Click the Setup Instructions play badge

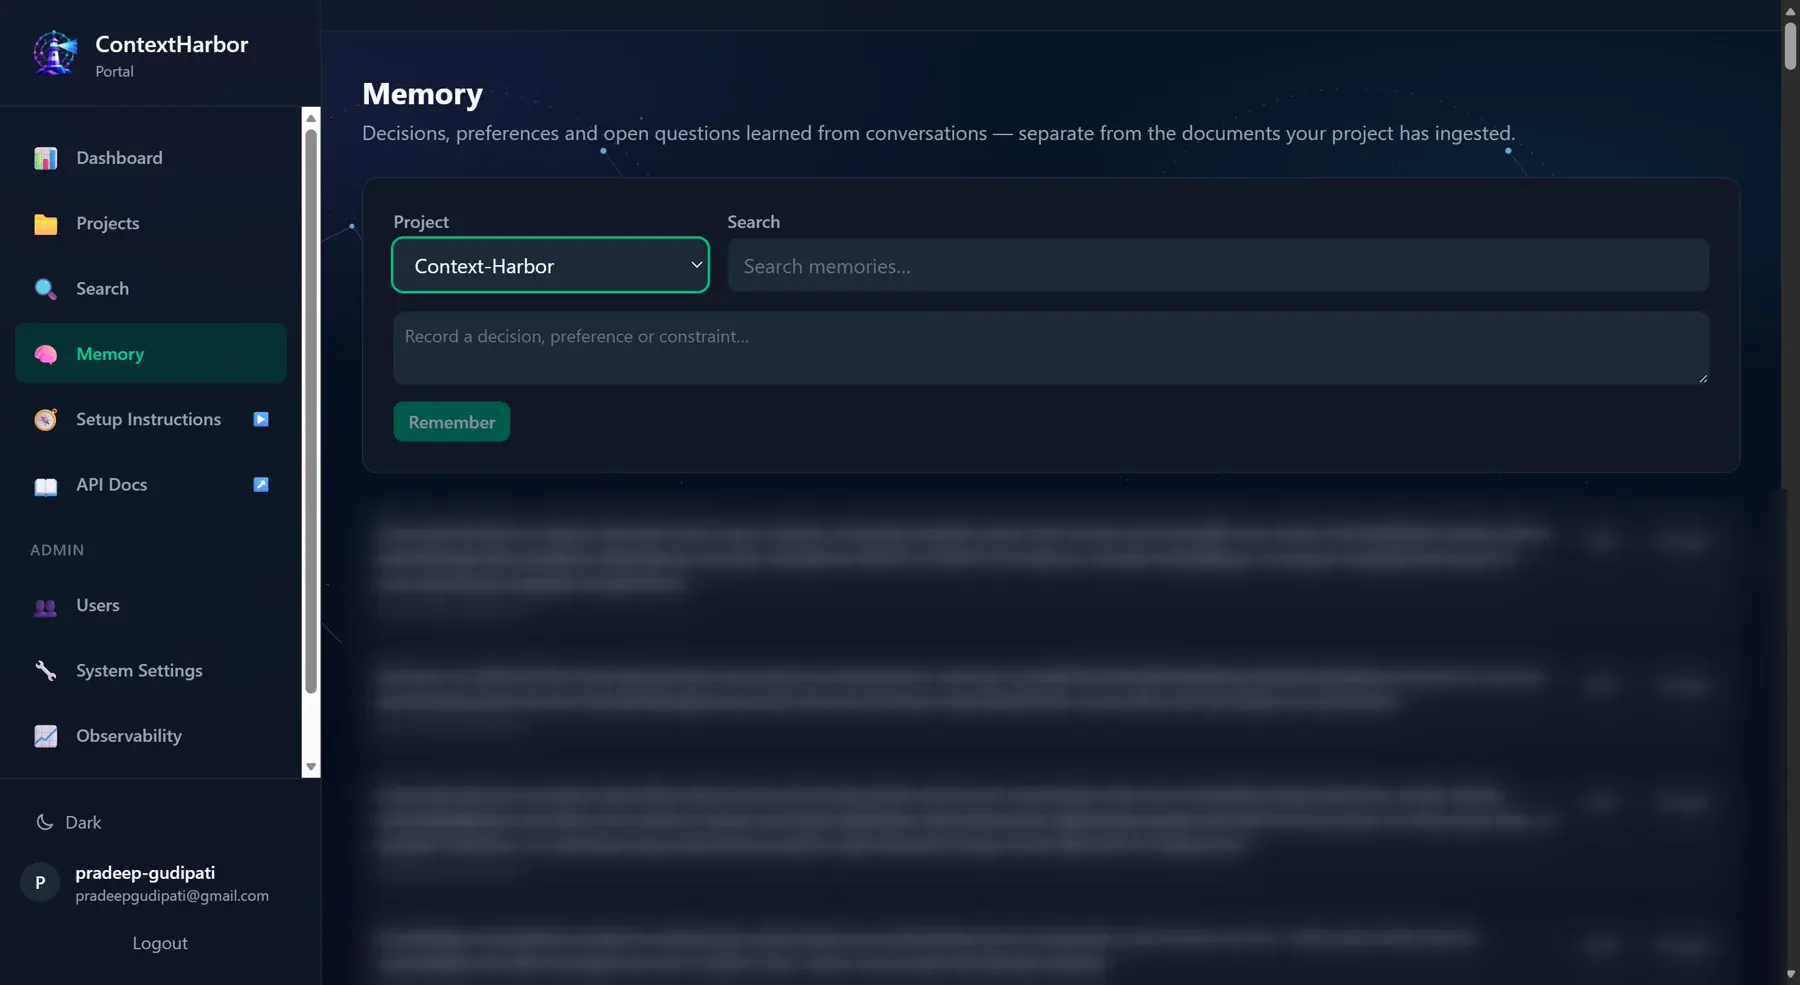click(261, 419)
